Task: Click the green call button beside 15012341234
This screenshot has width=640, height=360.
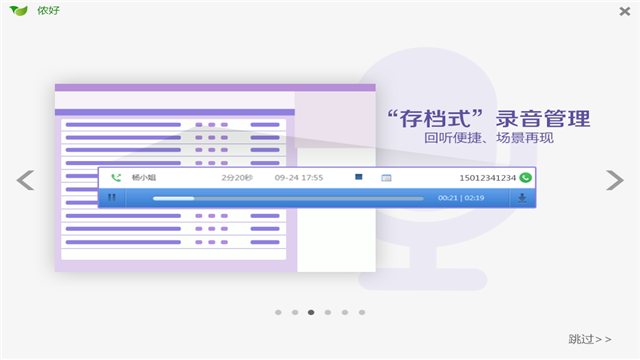Action: click(525, 178)
